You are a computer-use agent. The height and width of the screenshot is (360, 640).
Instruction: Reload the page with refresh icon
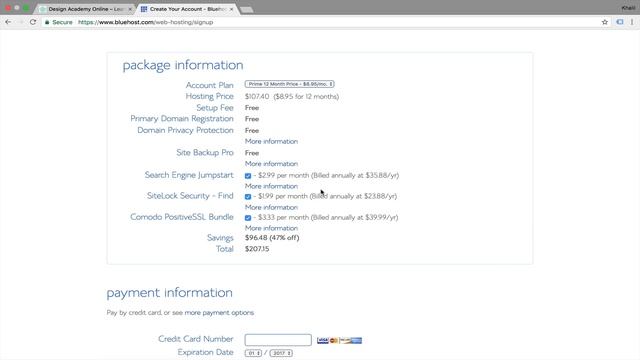pyautogui.click(x=33, y=22)
